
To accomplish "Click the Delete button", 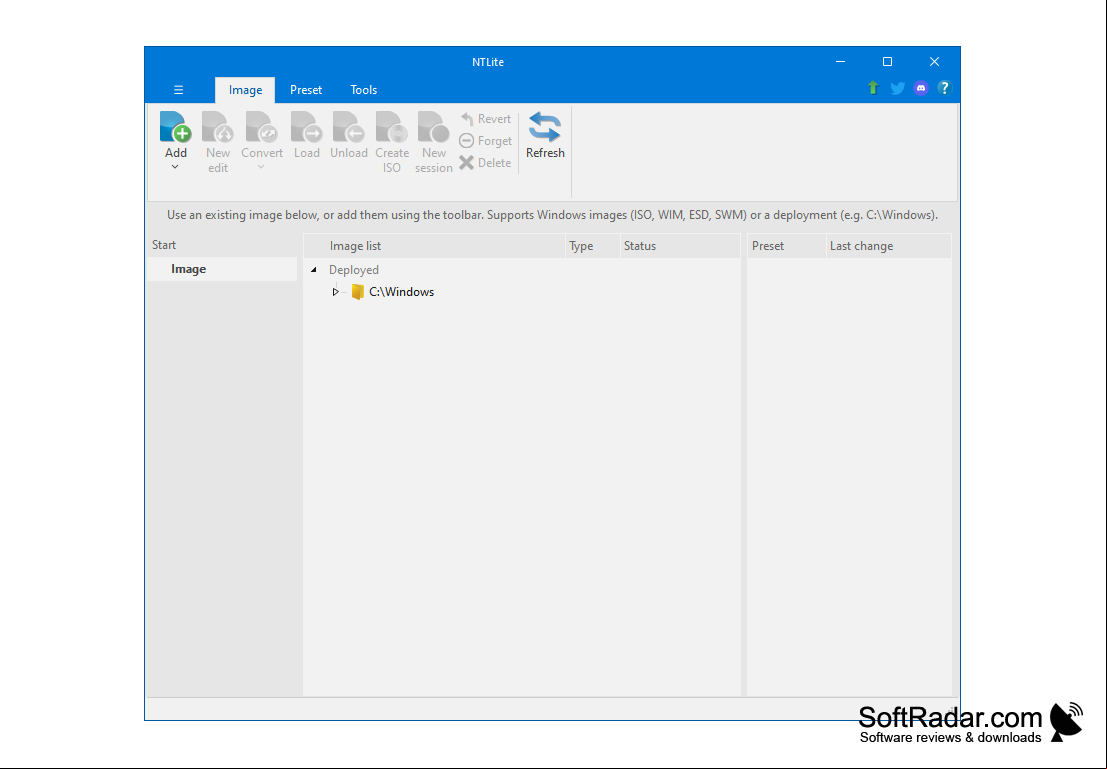I will click(486, 162).
